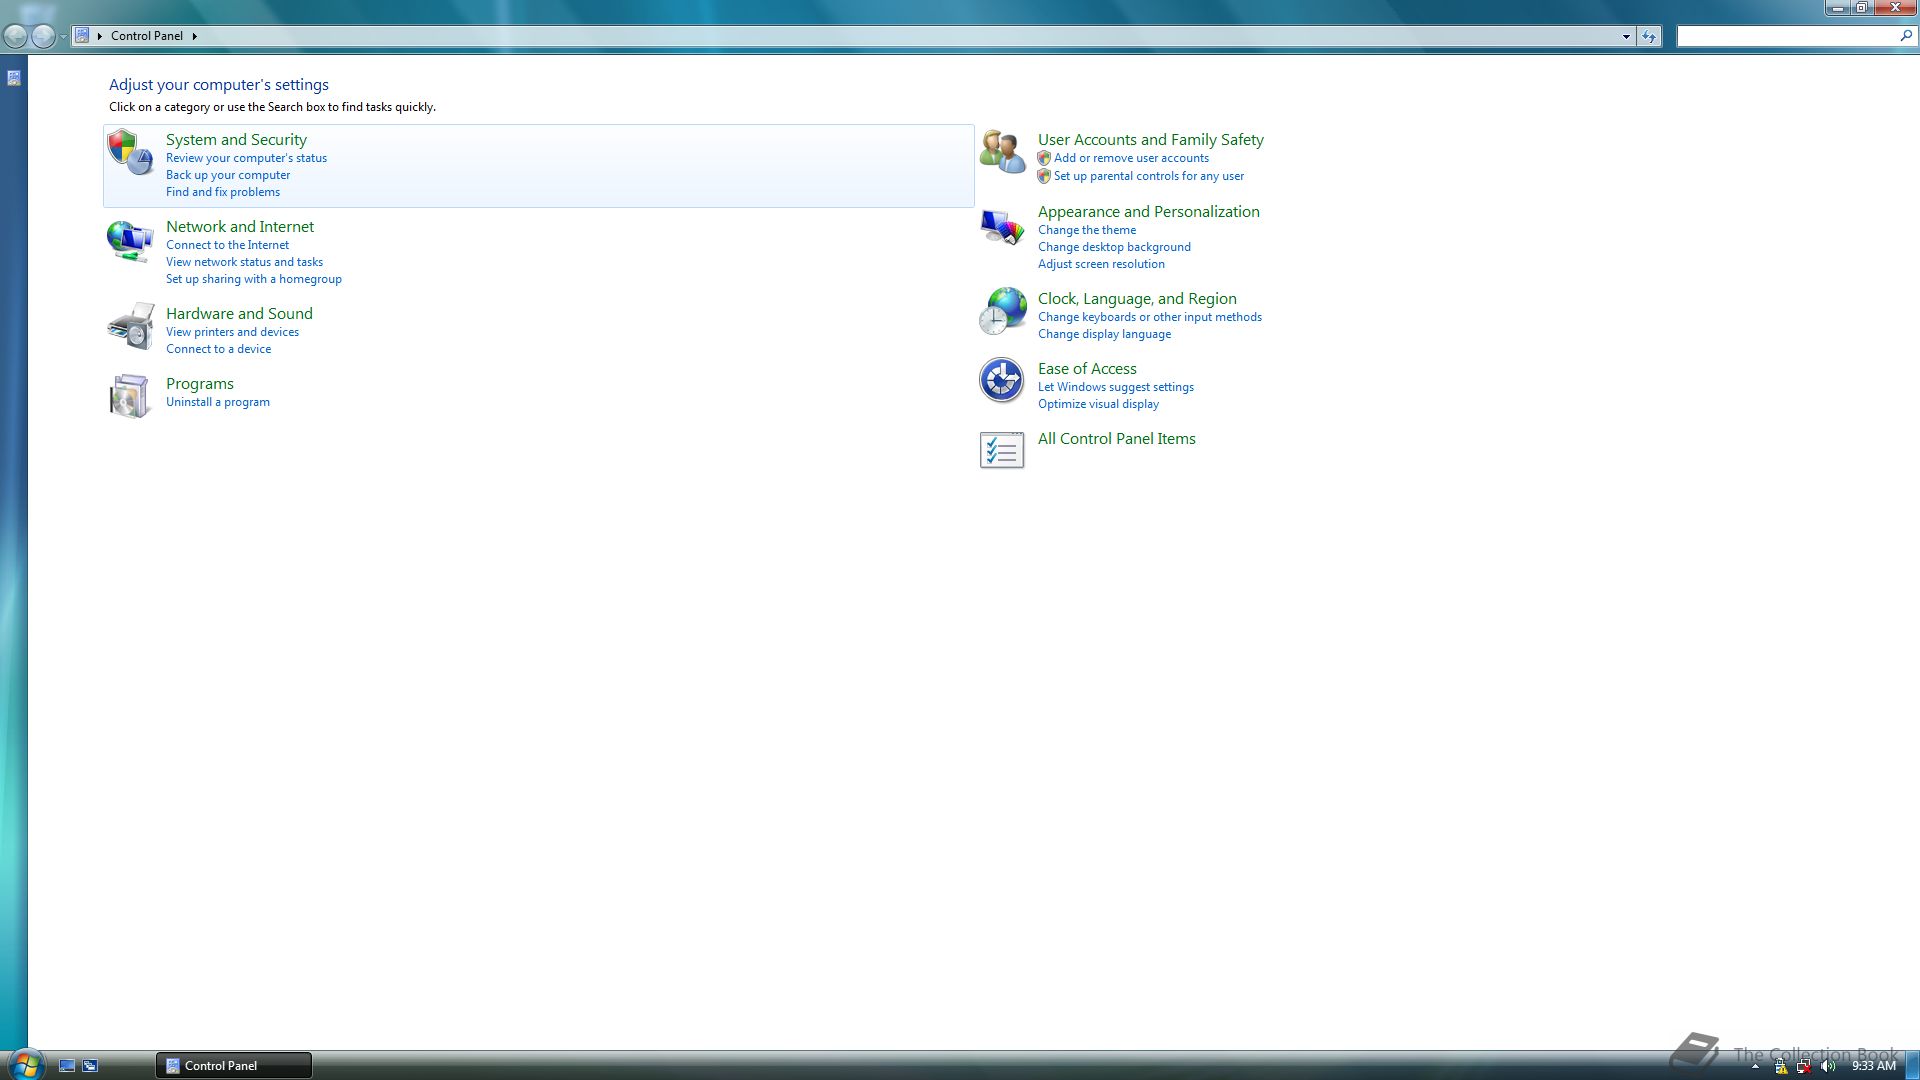Open All Control Panel Items

[1117, 439]
